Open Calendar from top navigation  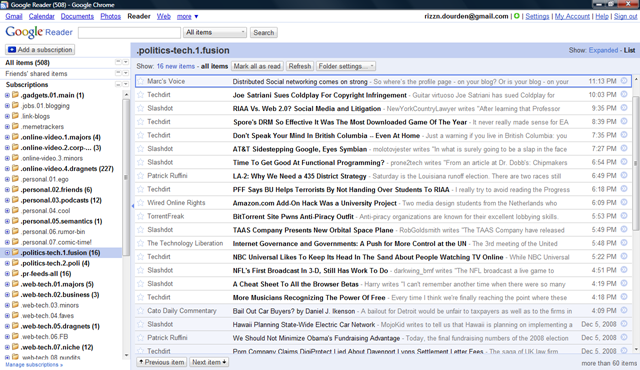point(42,16)
